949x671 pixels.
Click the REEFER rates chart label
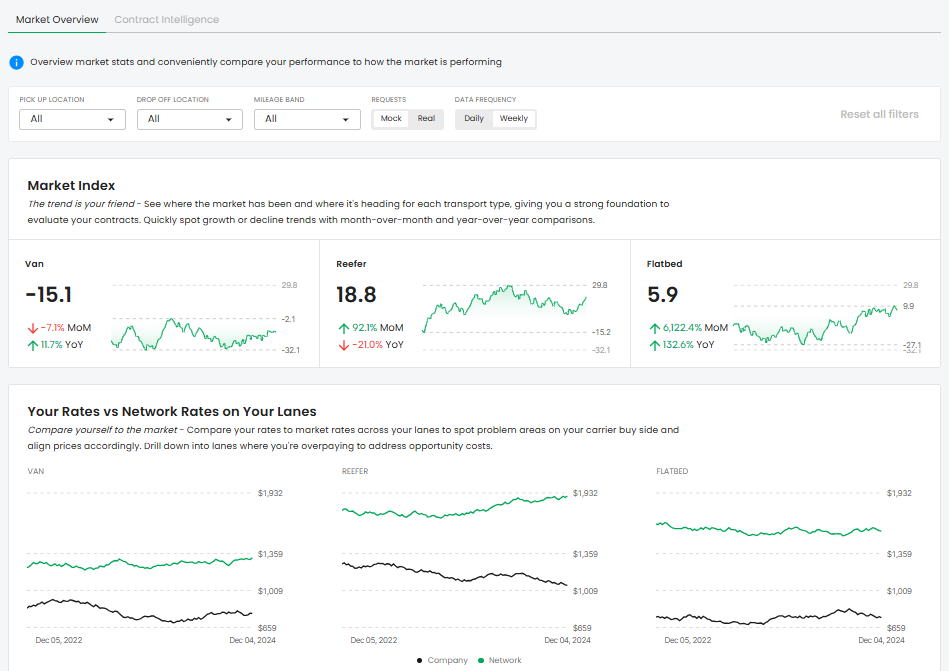355,471
